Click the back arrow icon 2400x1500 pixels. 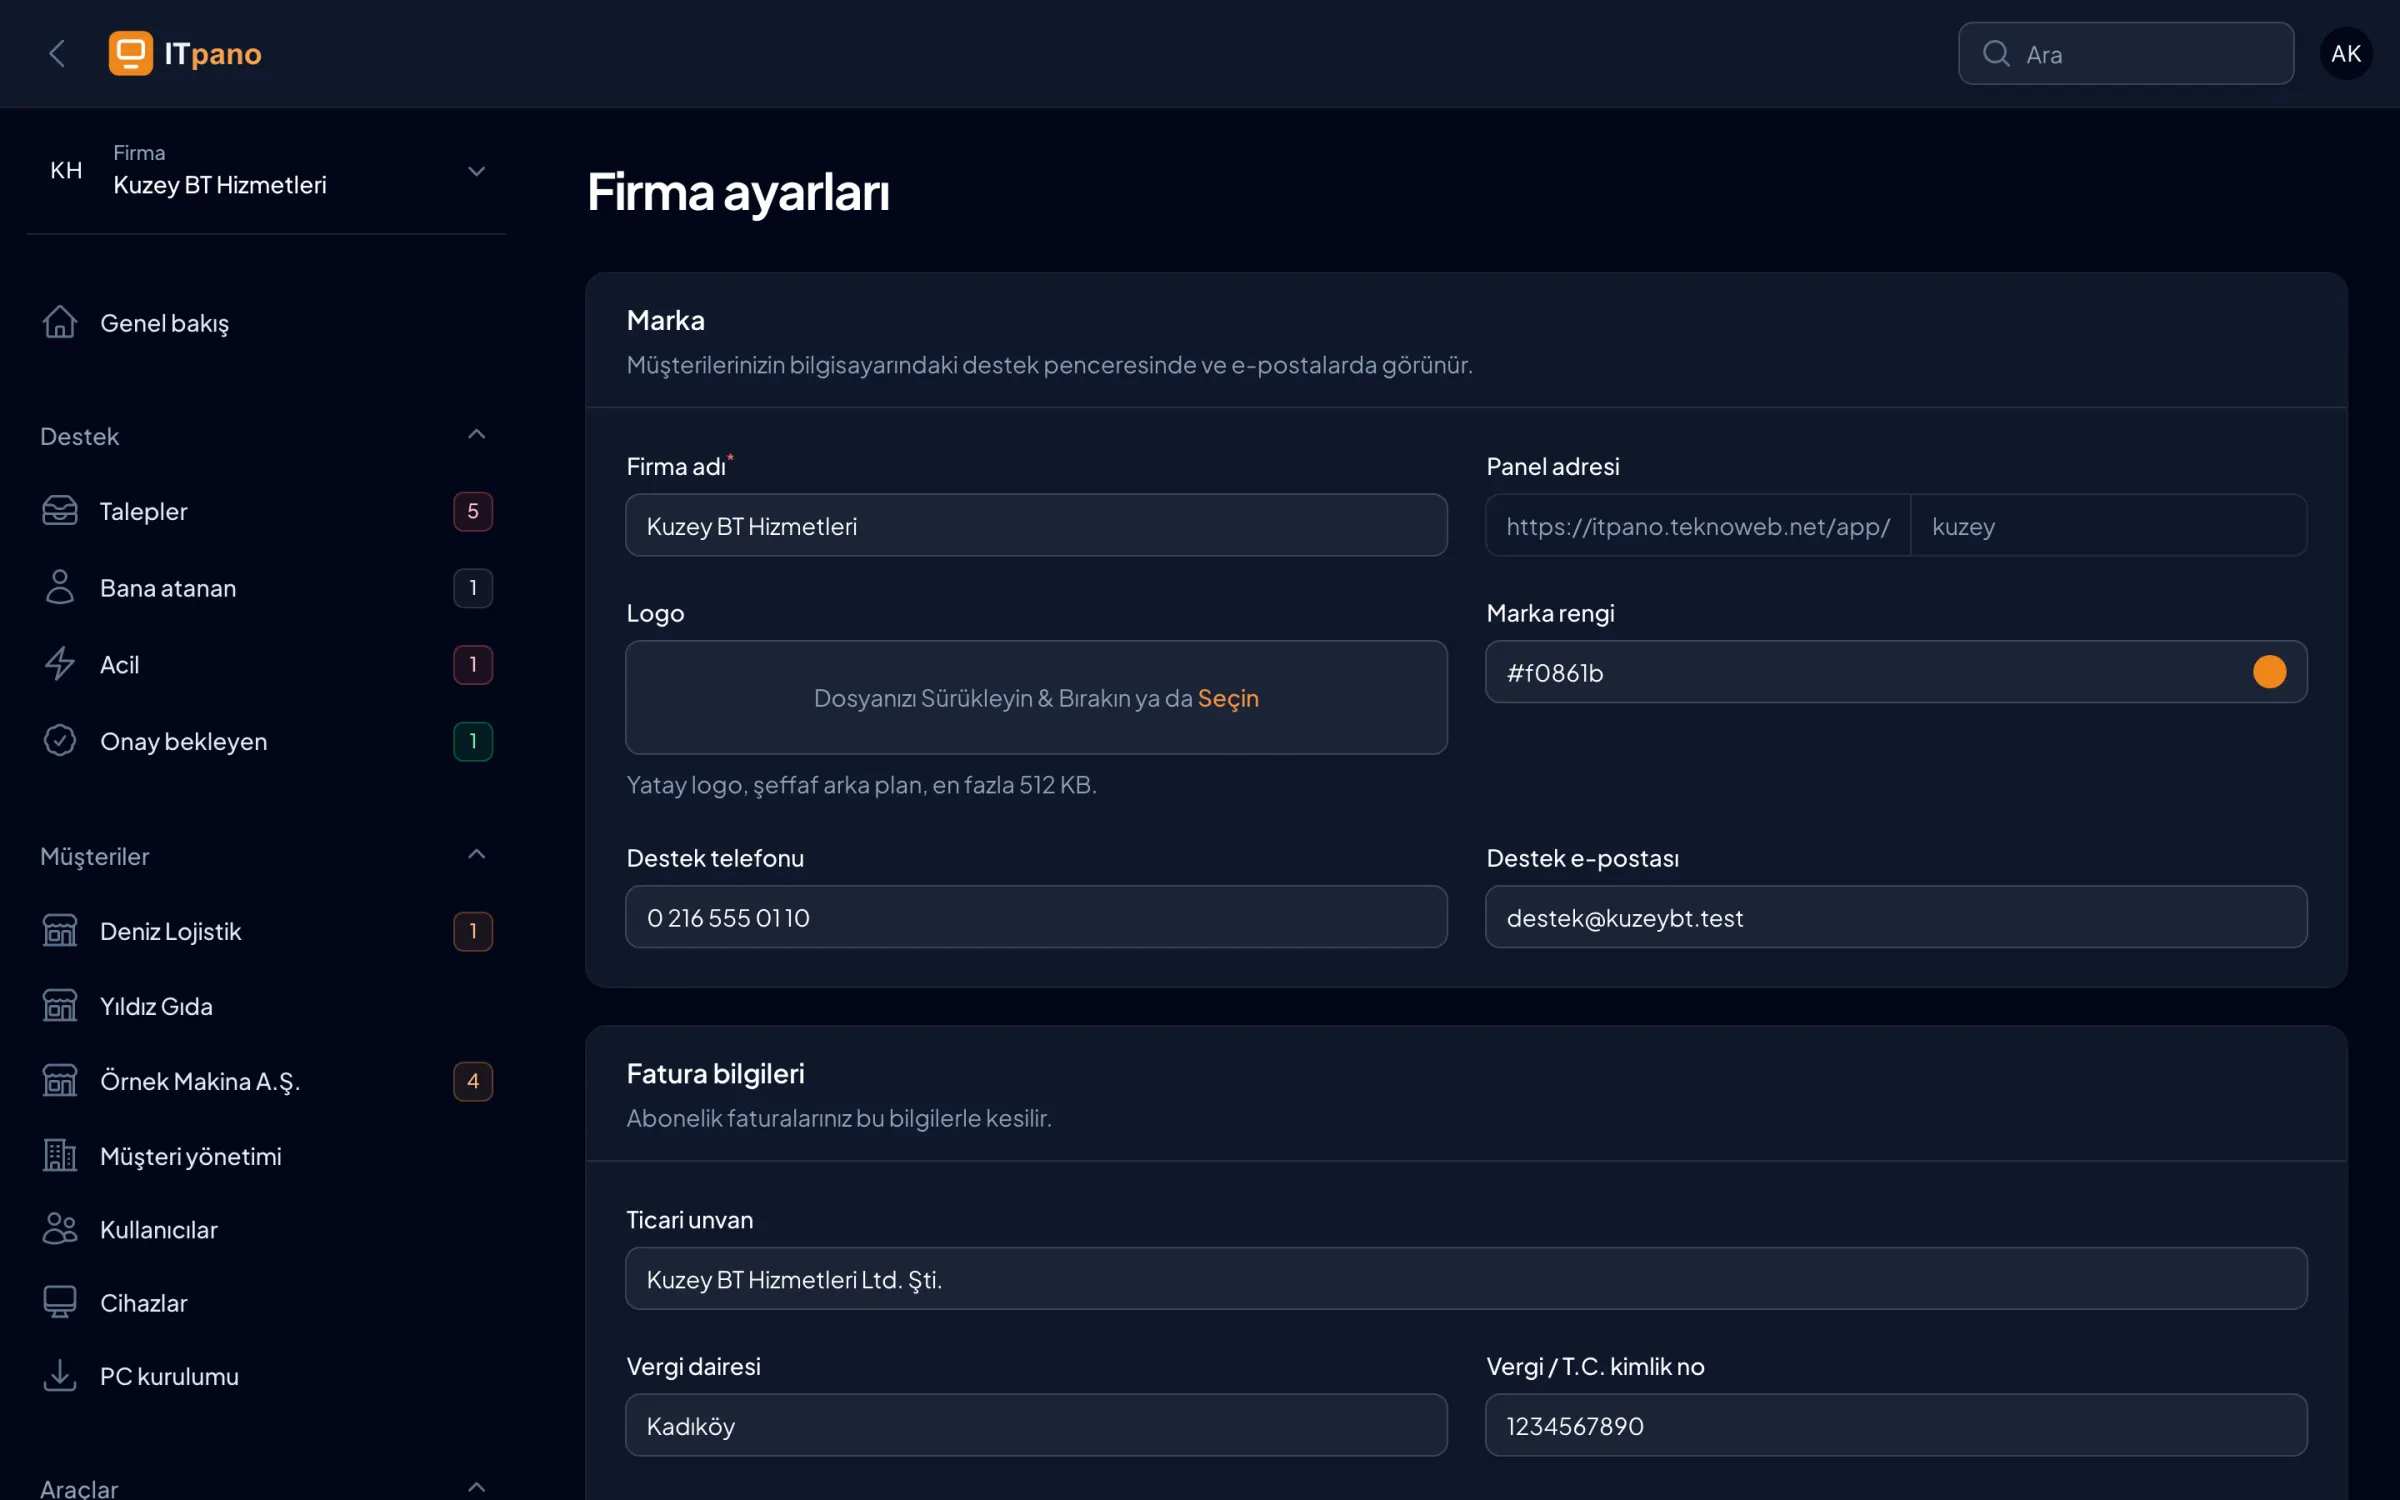tap(57, 53)
